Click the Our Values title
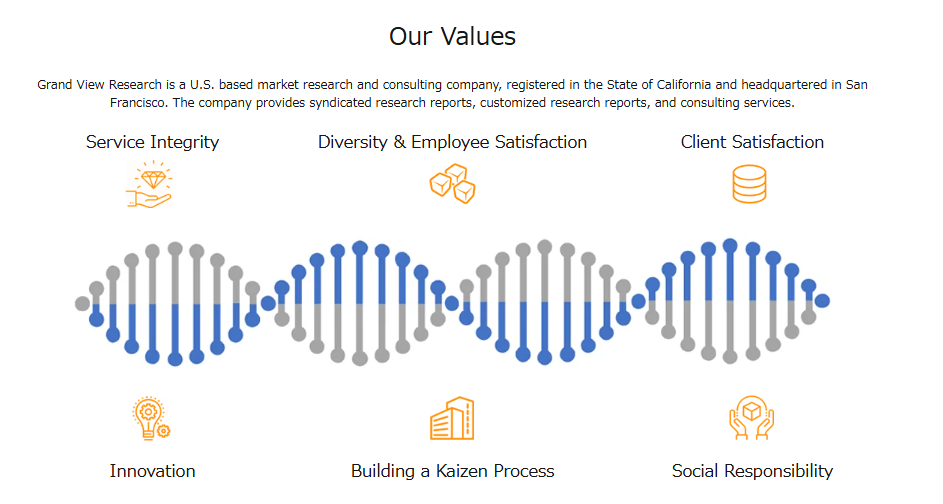This screenshot has width=943, height=504. point(452,37)
